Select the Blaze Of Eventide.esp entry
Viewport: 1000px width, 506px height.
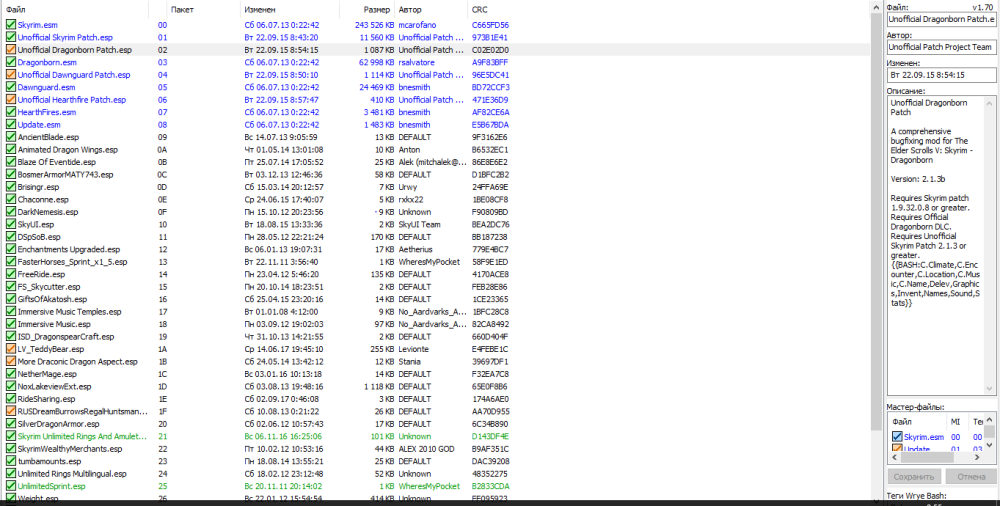click(57, 162)
